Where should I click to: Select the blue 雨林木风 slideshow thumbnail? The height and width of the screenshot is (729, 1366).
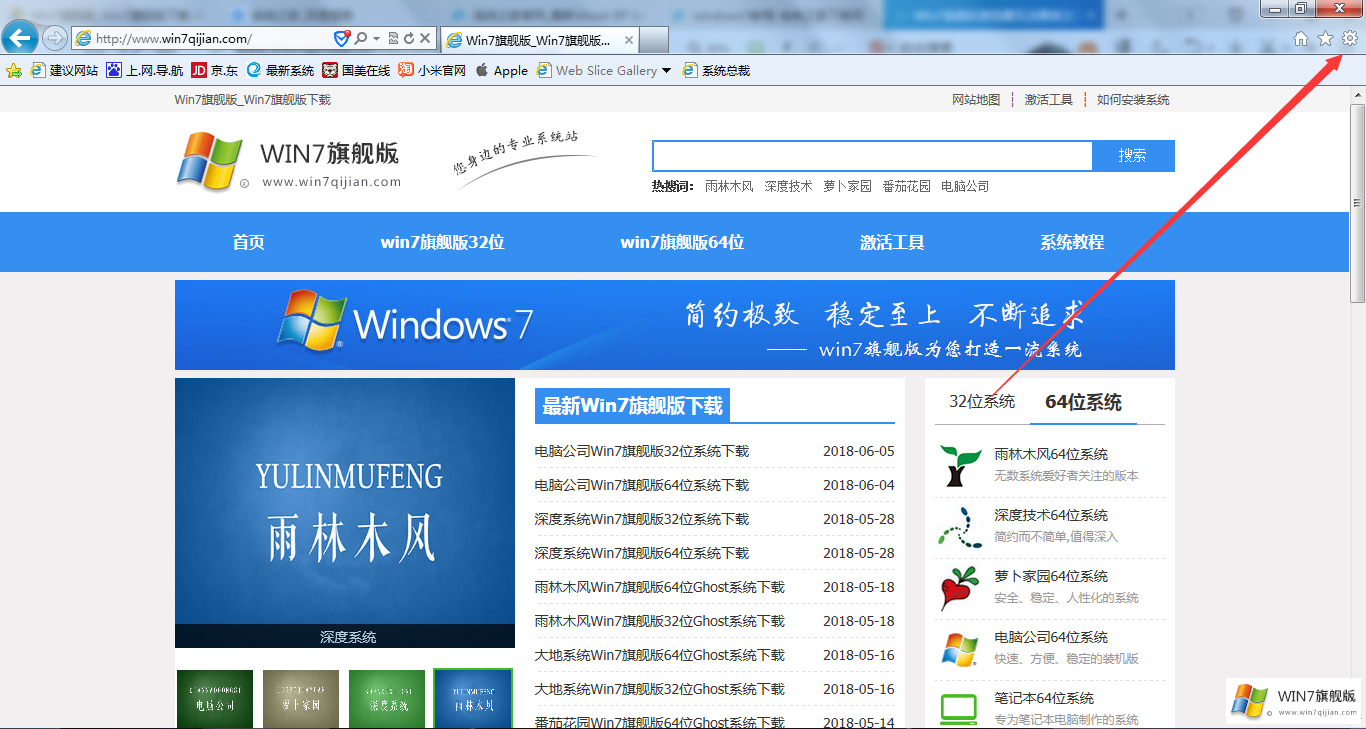pos(473,699)
